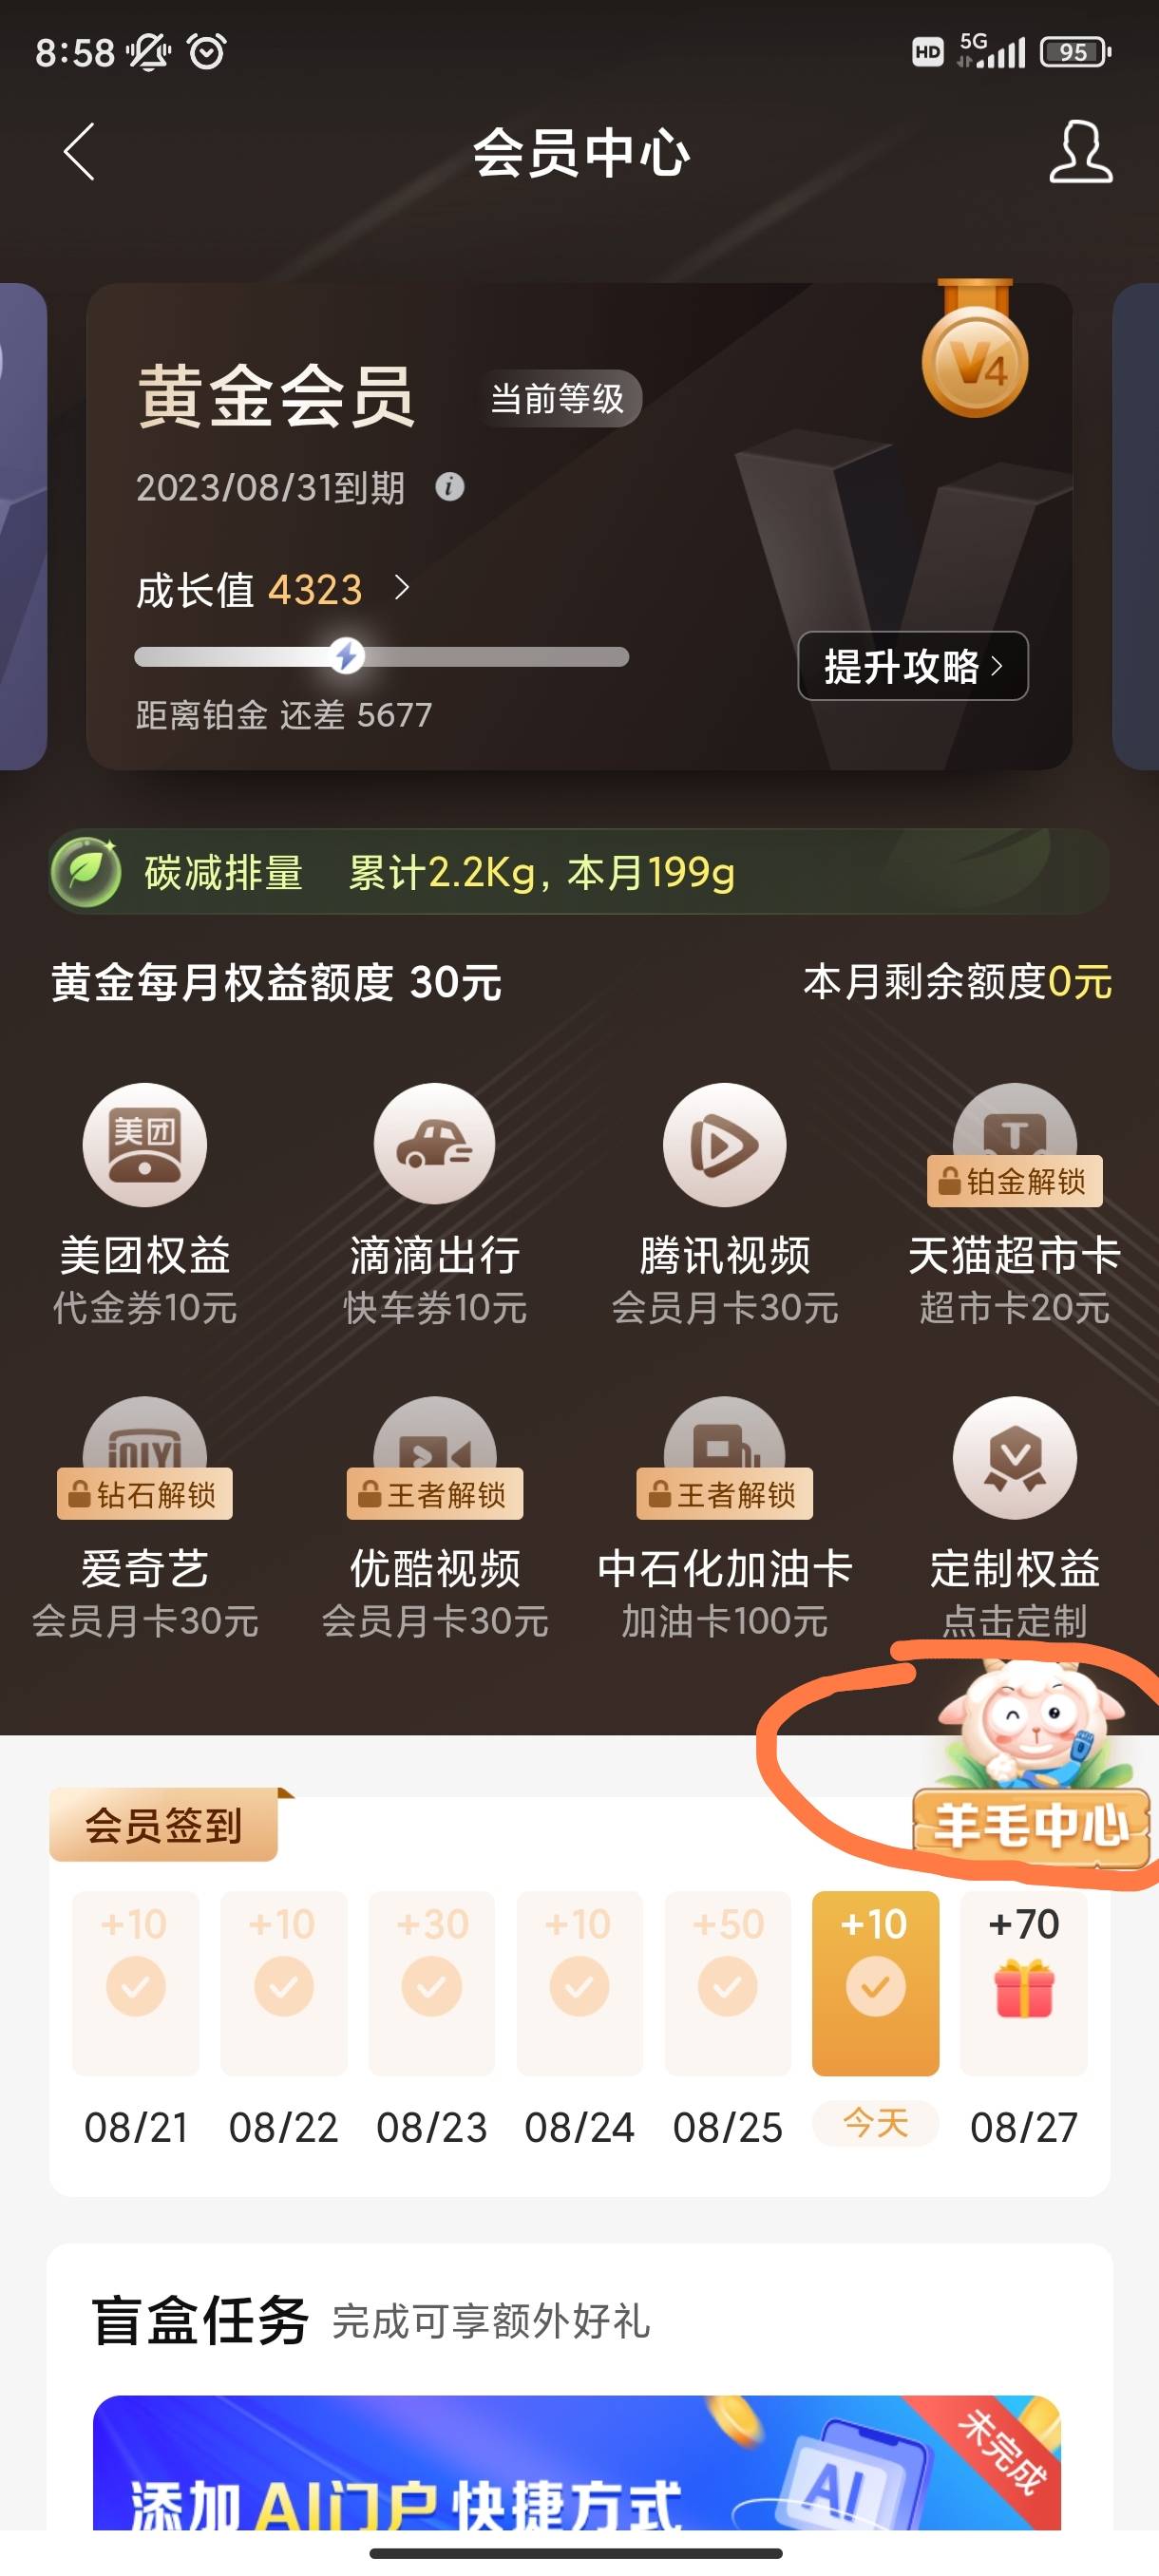Screen dimensions: 1159x2576
Task: Select the 会员签到 tab label
Action: pyautogui.click(x=164, y=1825)
